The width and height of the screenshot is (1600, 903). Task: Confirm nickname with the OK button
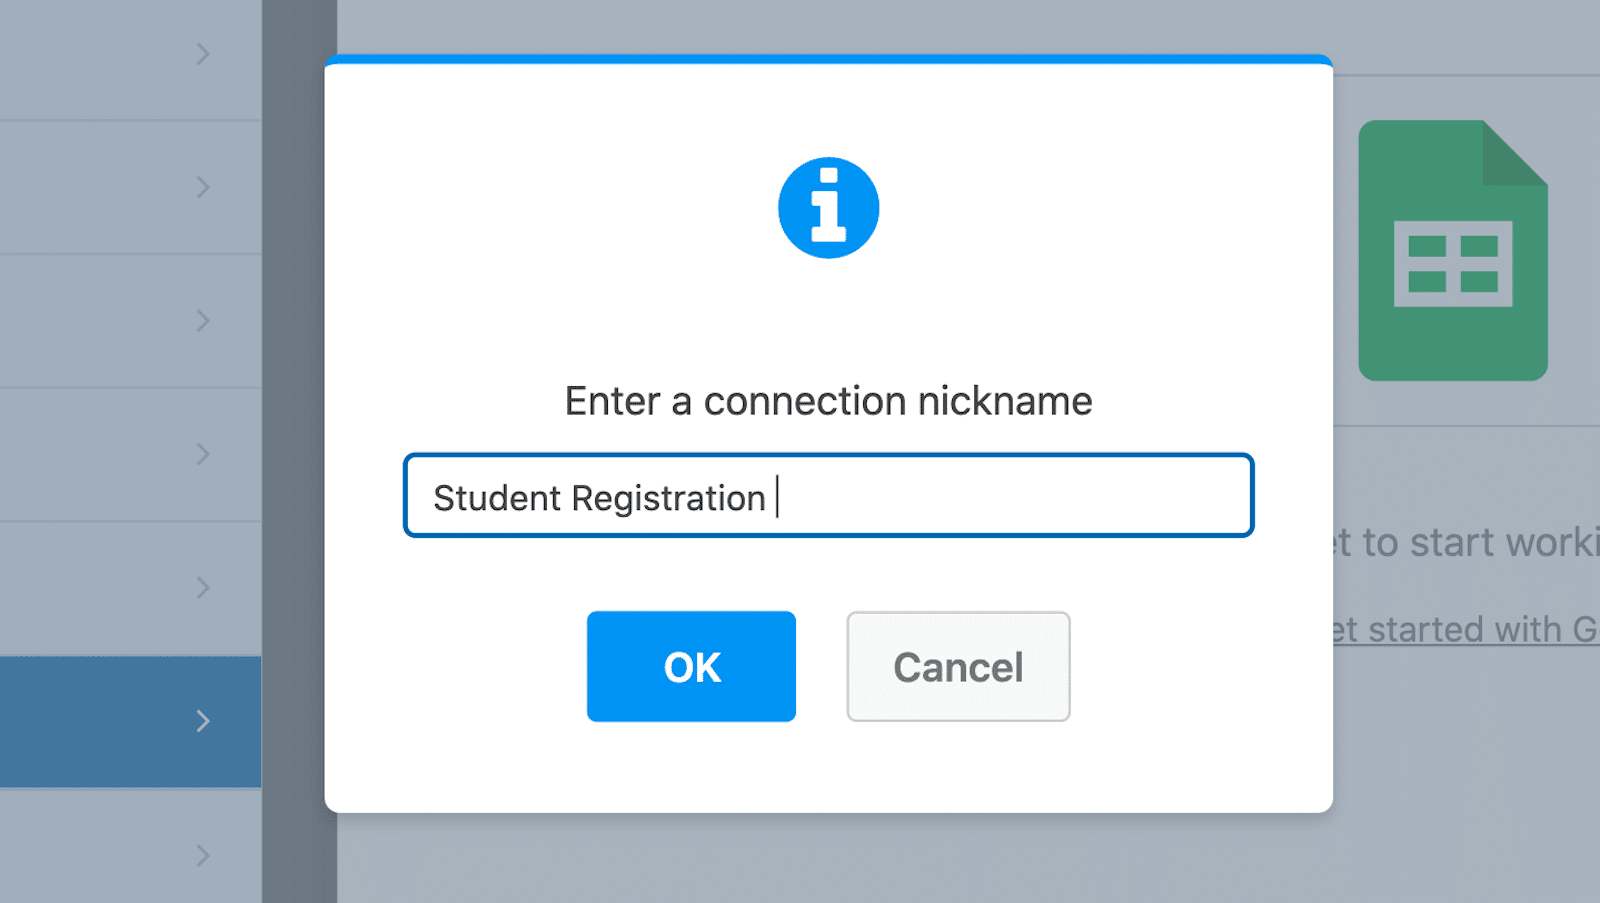click(691, 666)
